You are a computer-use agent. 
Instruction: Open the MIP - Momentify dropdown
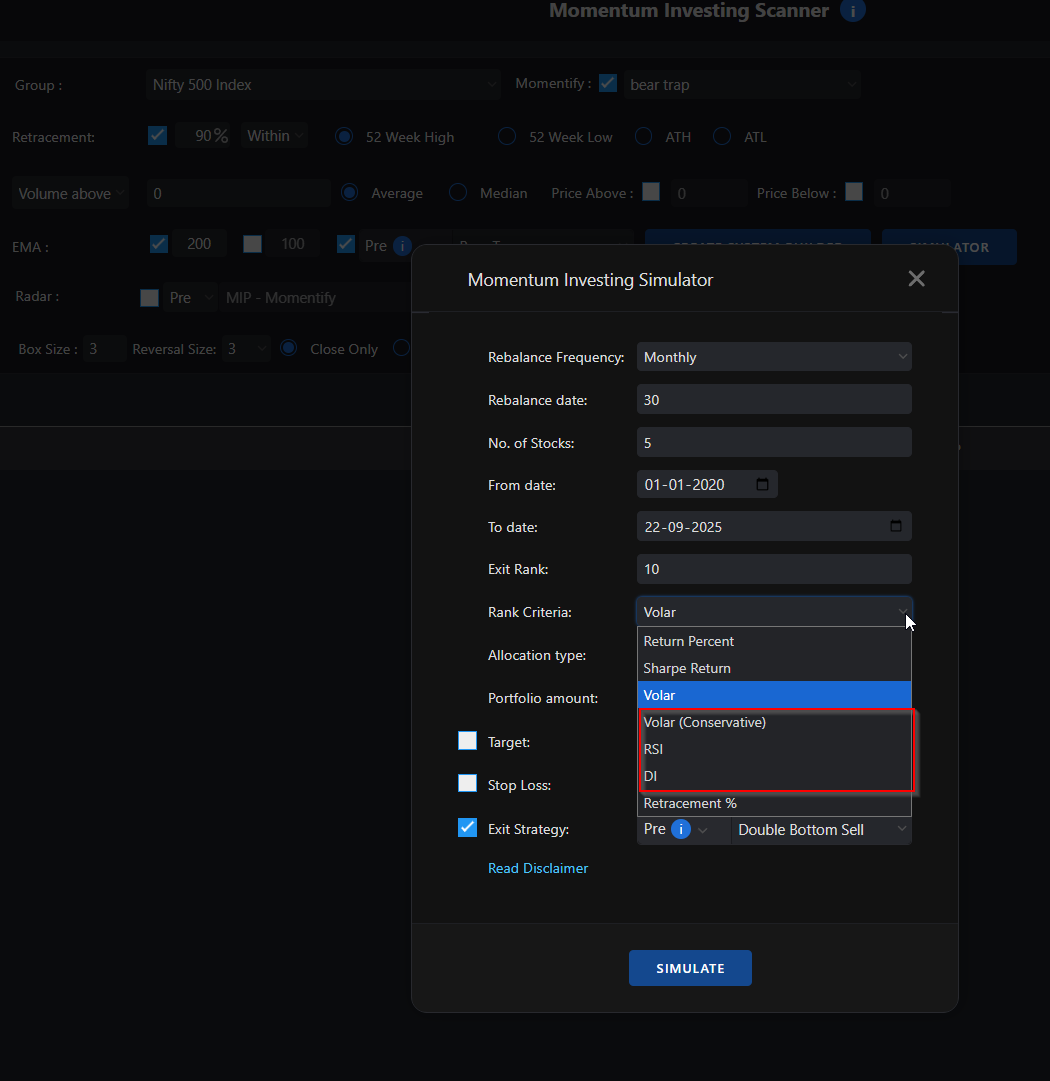[316, 298]
